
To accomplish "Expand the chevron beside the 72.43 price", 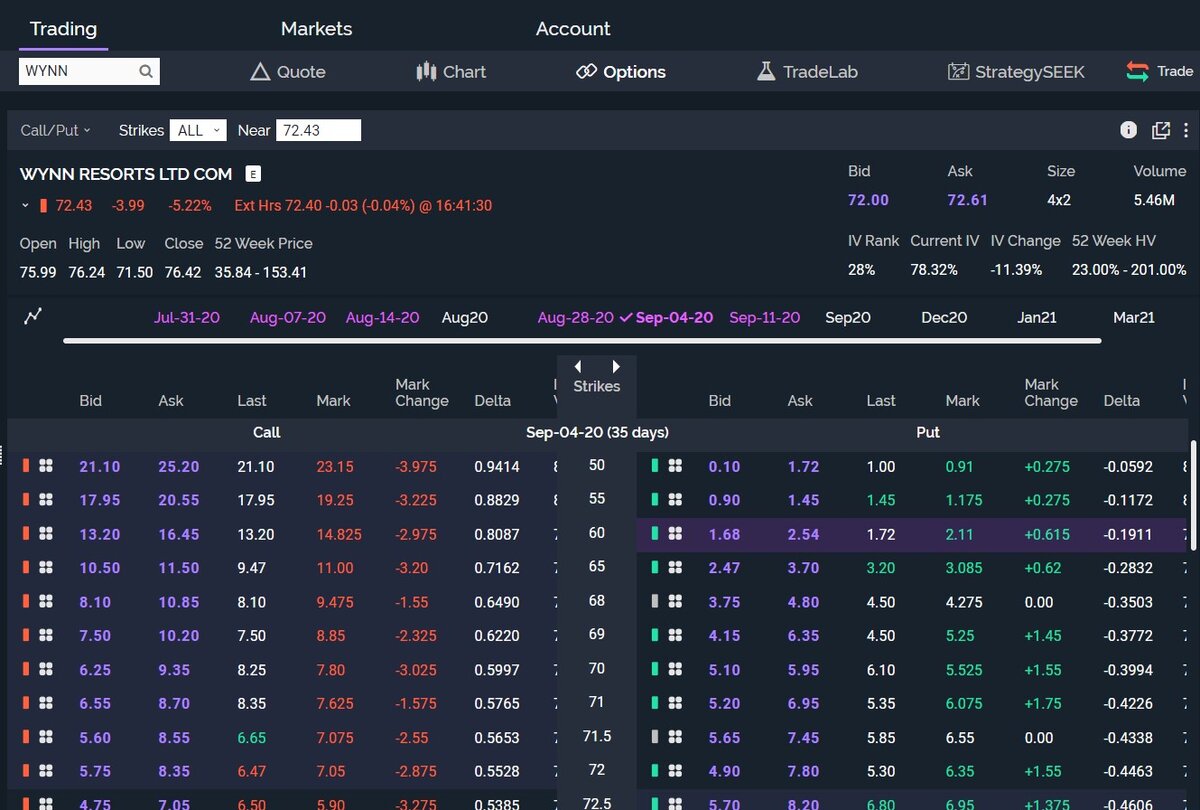I will [25, 206].
